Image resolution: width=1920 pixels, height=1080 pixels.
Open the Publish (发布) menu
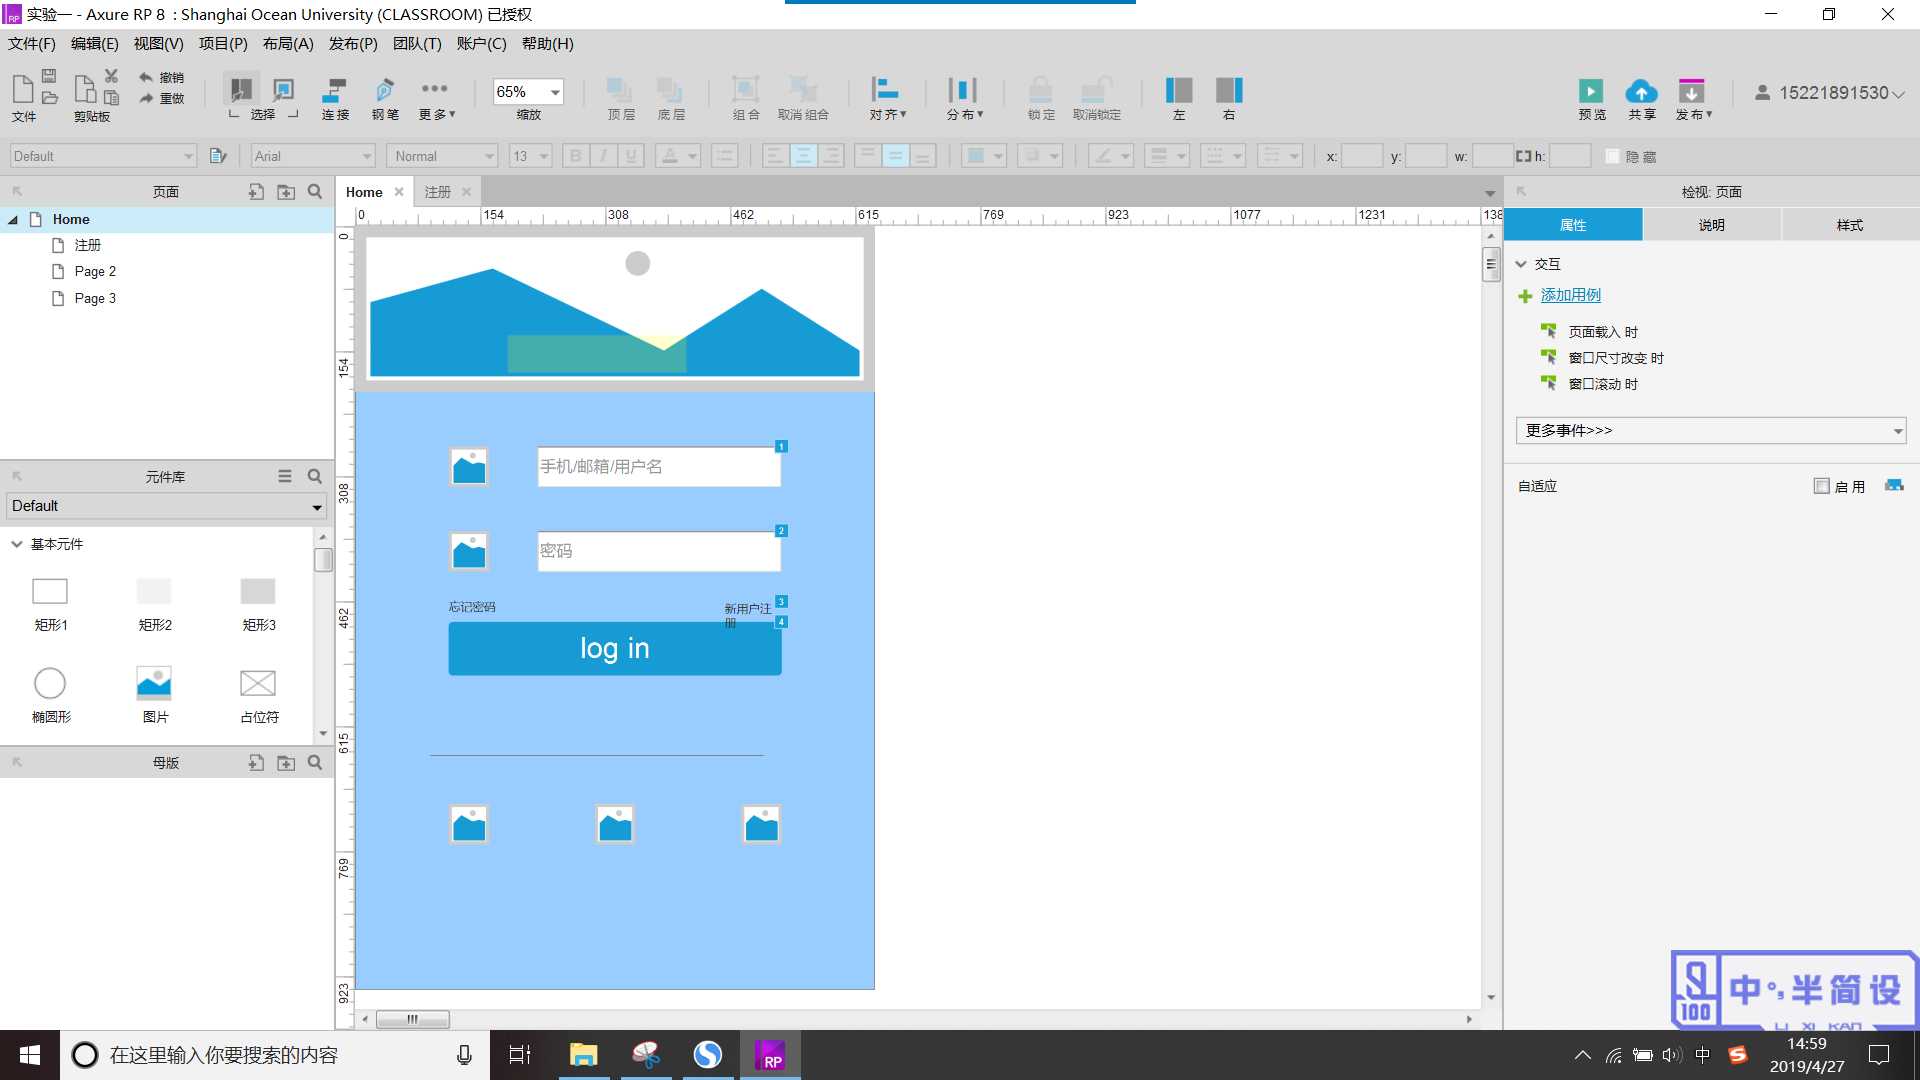pyautogui.click(x=352, y=44)
